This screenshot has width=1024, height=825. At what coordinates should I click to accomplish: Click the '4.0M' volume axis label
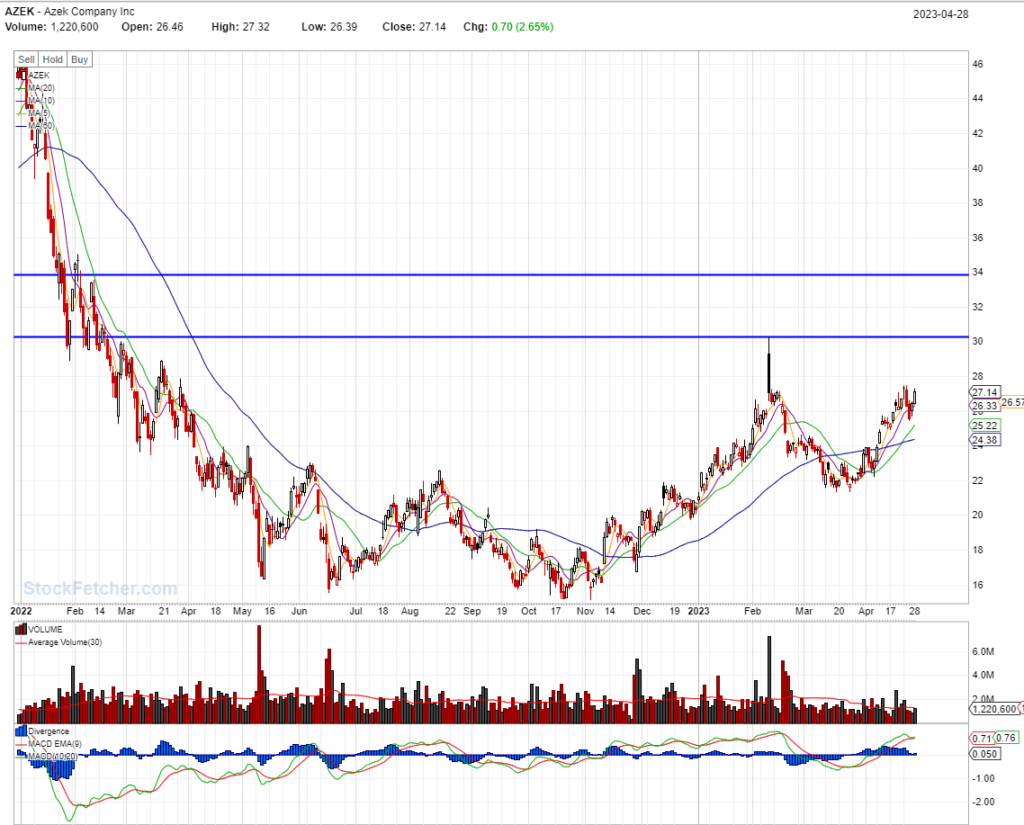[983, 675]
